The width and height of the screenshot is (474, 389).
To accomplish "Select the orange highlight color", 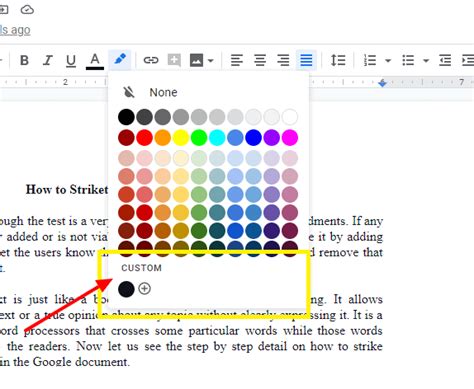I will (163, 137).
